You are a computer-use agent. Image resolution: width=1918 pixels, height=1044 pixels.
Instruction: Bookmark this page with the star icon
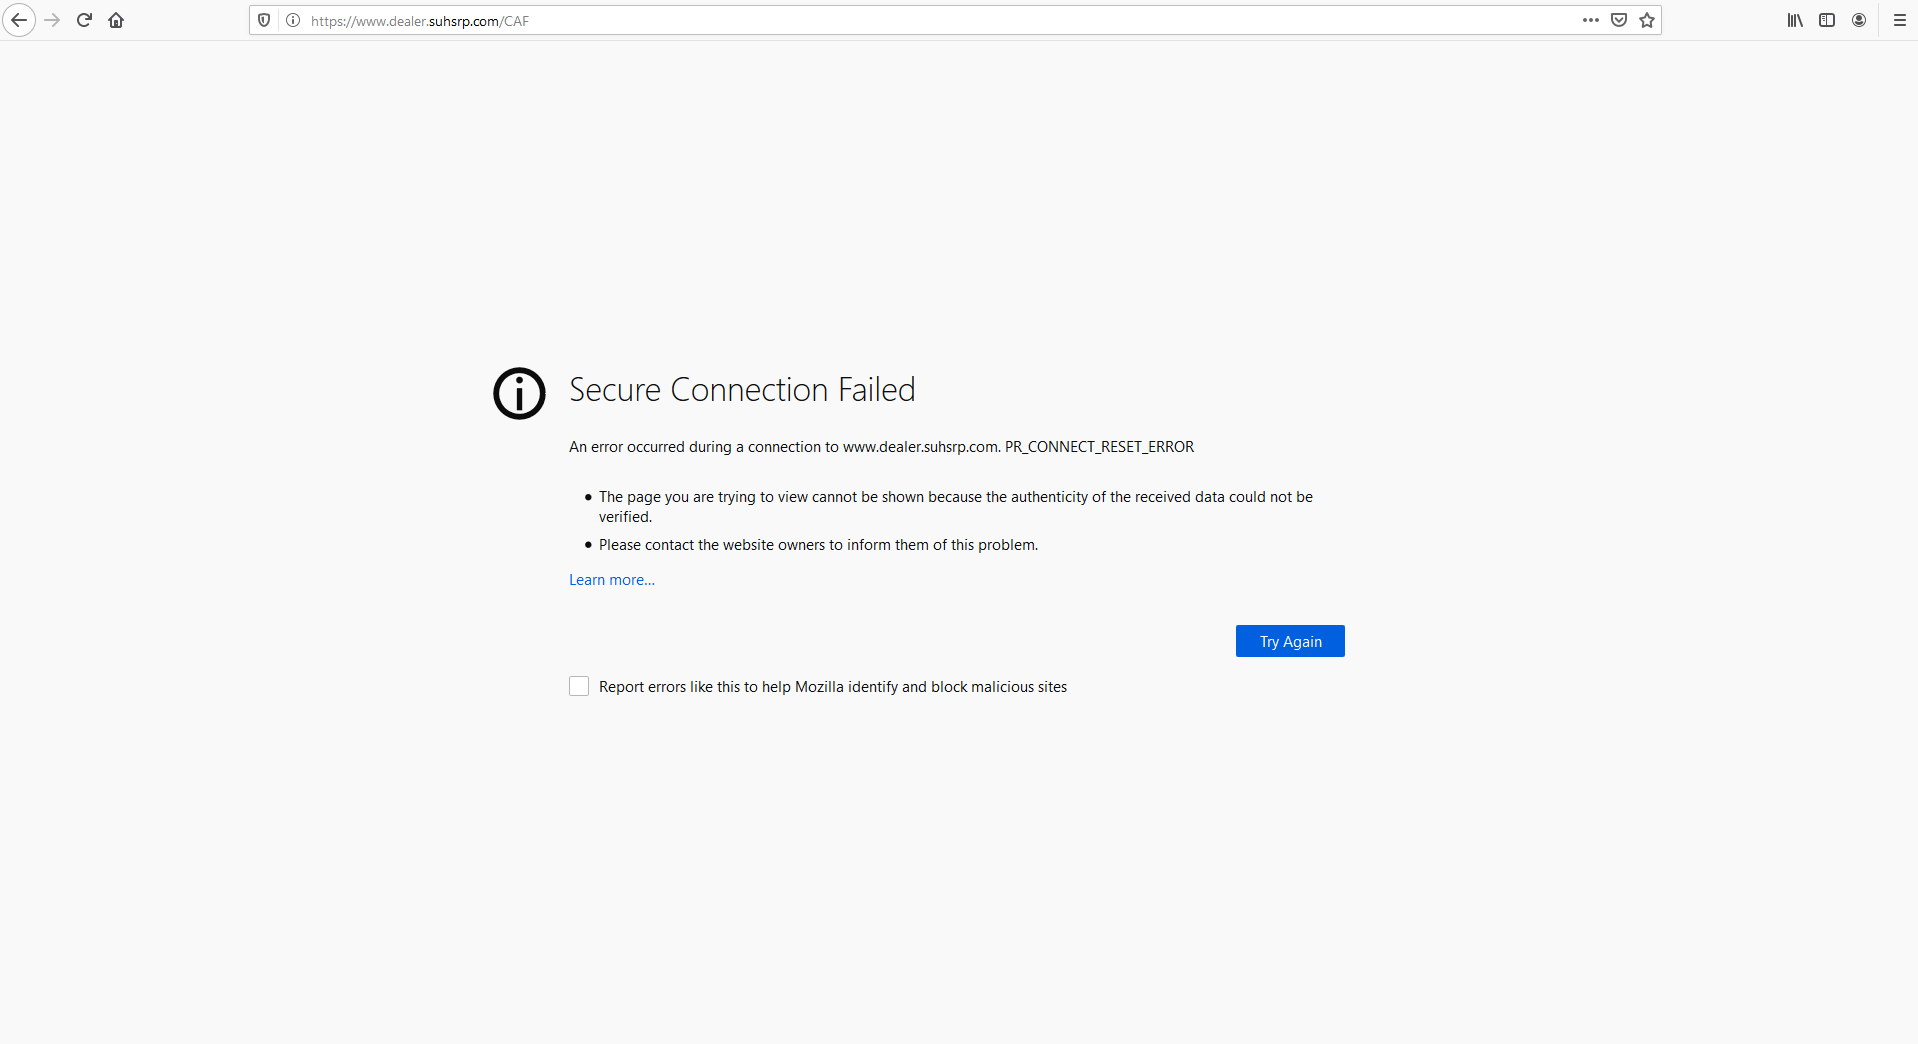pyautogui.click(x=1646, y=20)
